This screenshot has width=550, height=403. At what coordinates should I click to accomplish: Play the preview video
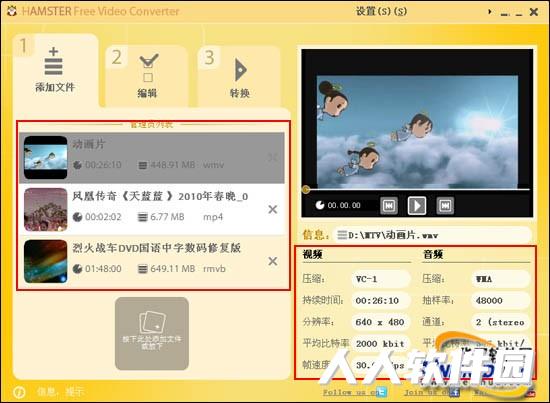[x=417, y=206]
